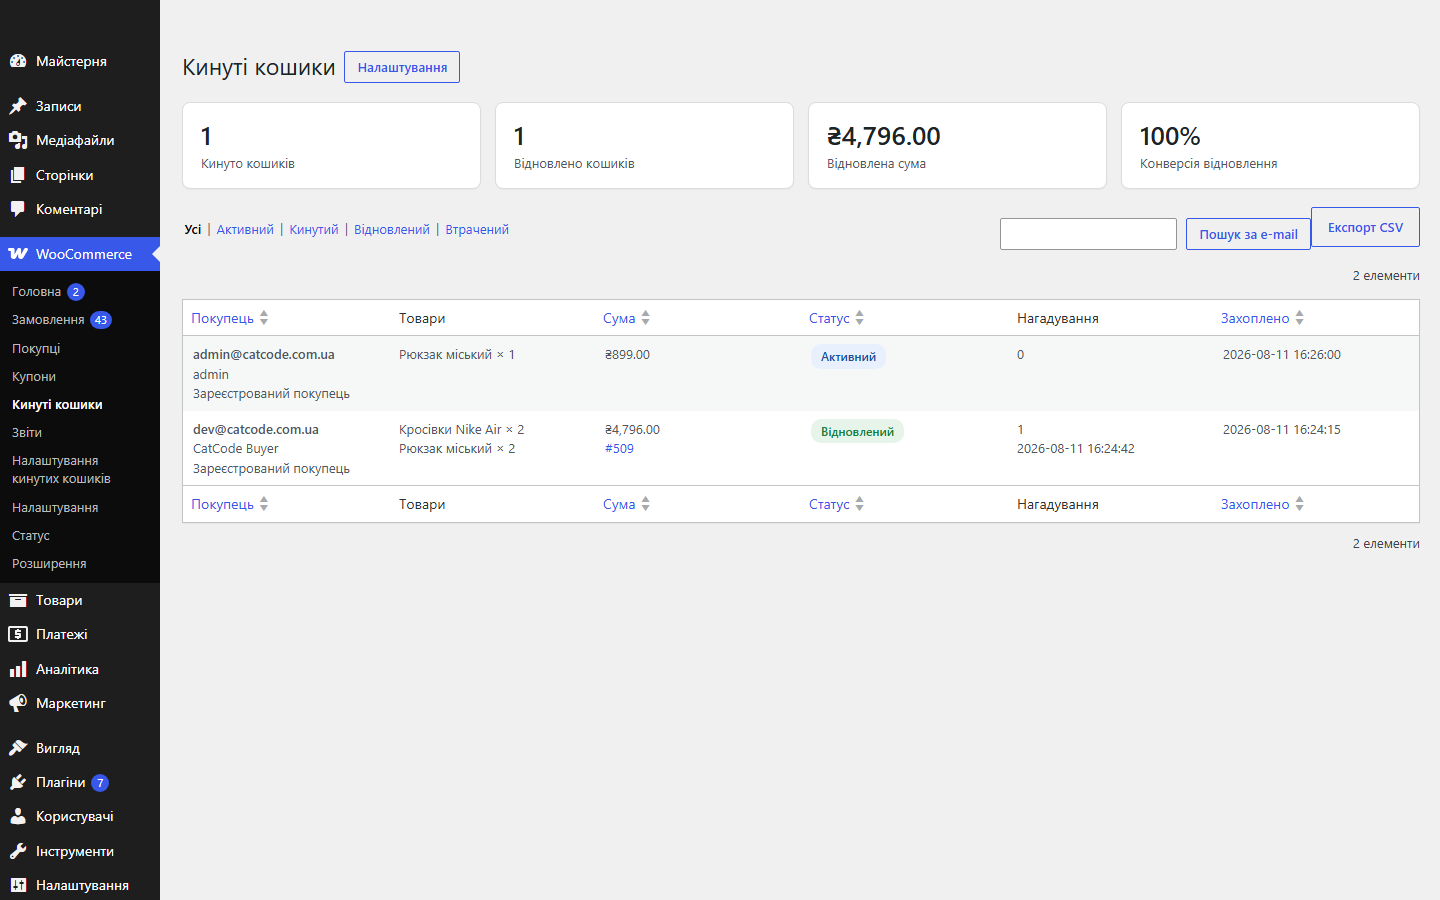Open Налаштування item in WooCommerce submenu
The width and height of the screenshot is (1440, 900).
pos(55,508)
